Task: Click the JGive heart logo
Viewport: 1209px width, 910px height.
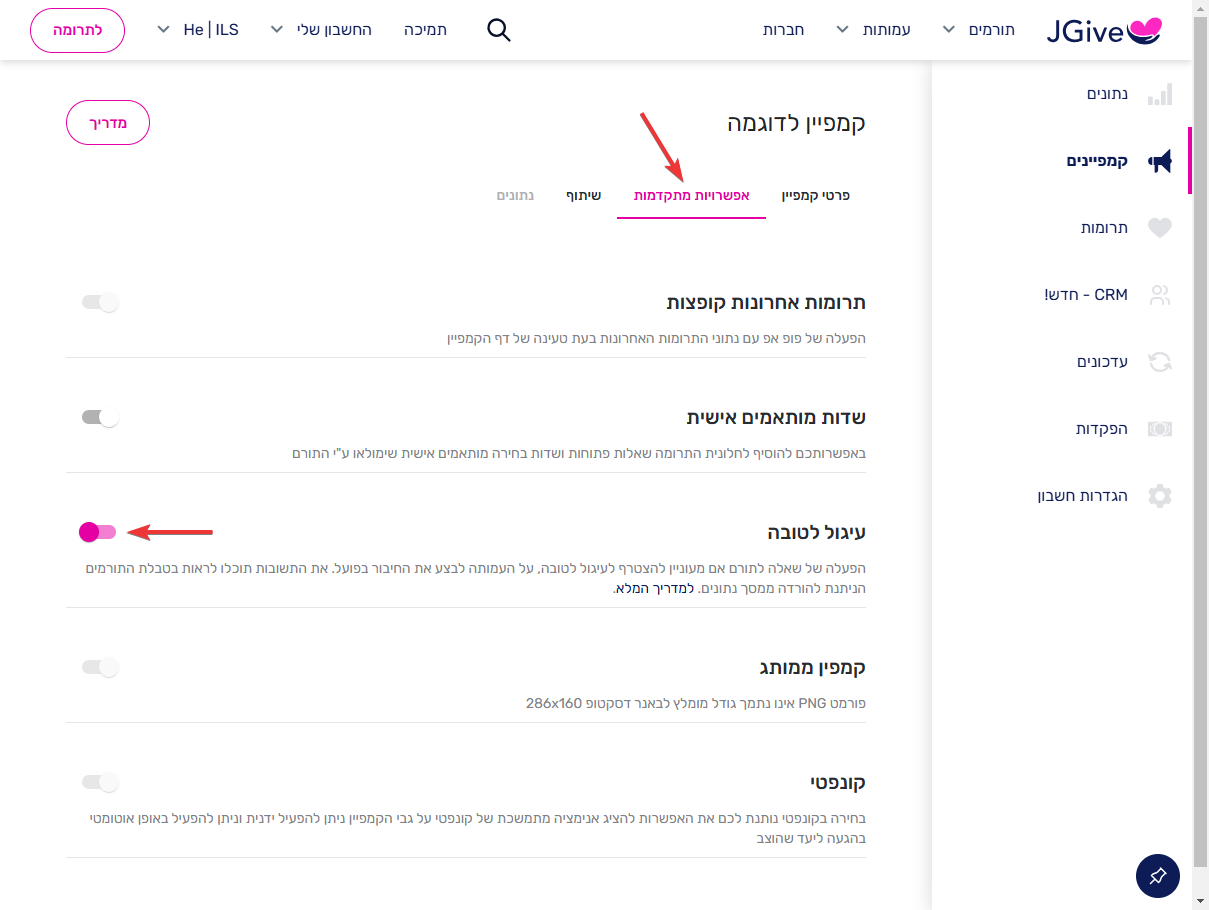Action: 1105,31
